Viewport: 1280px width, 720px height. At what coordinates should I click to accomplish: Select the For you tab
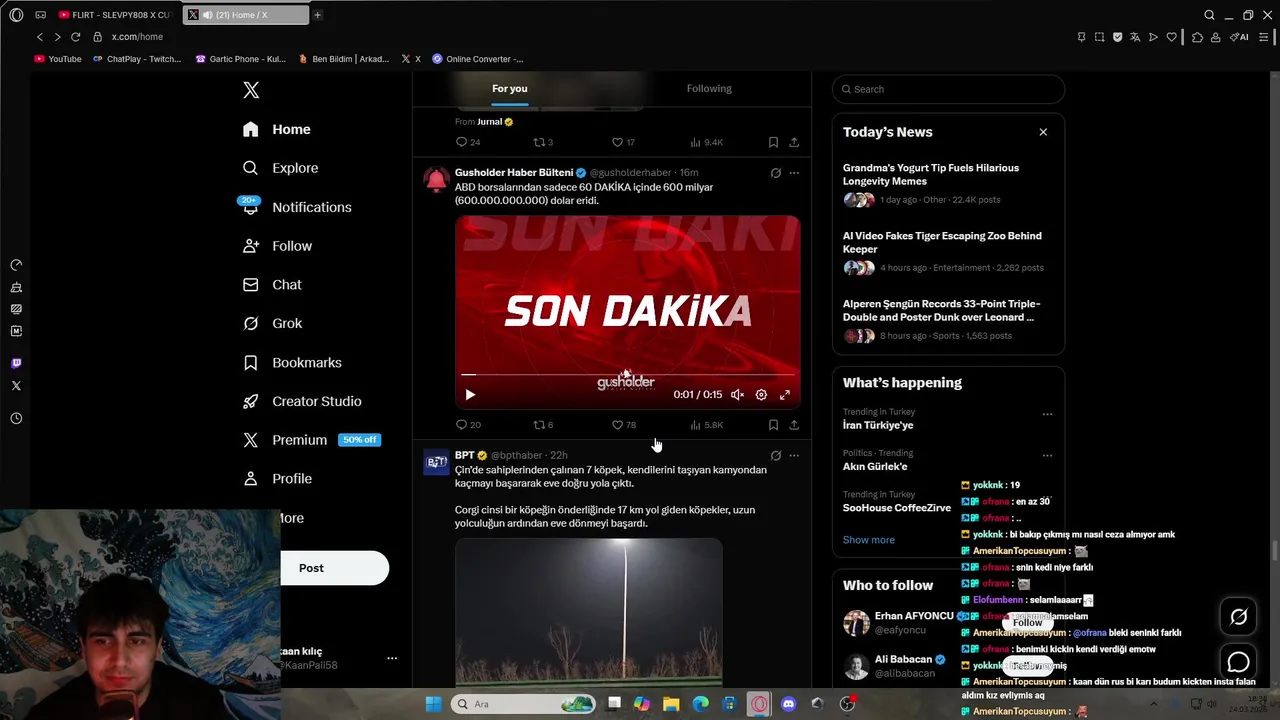tap(509, 89)
